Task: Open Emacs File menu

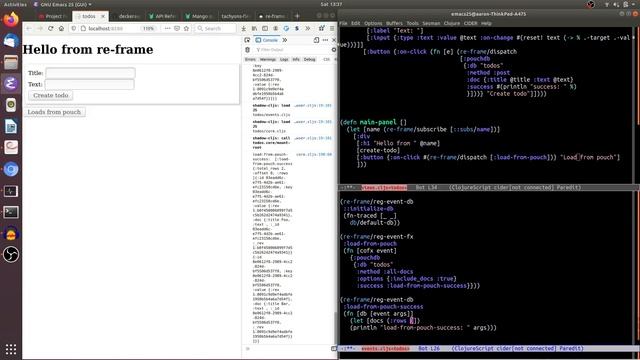Action: click(343, 23)
